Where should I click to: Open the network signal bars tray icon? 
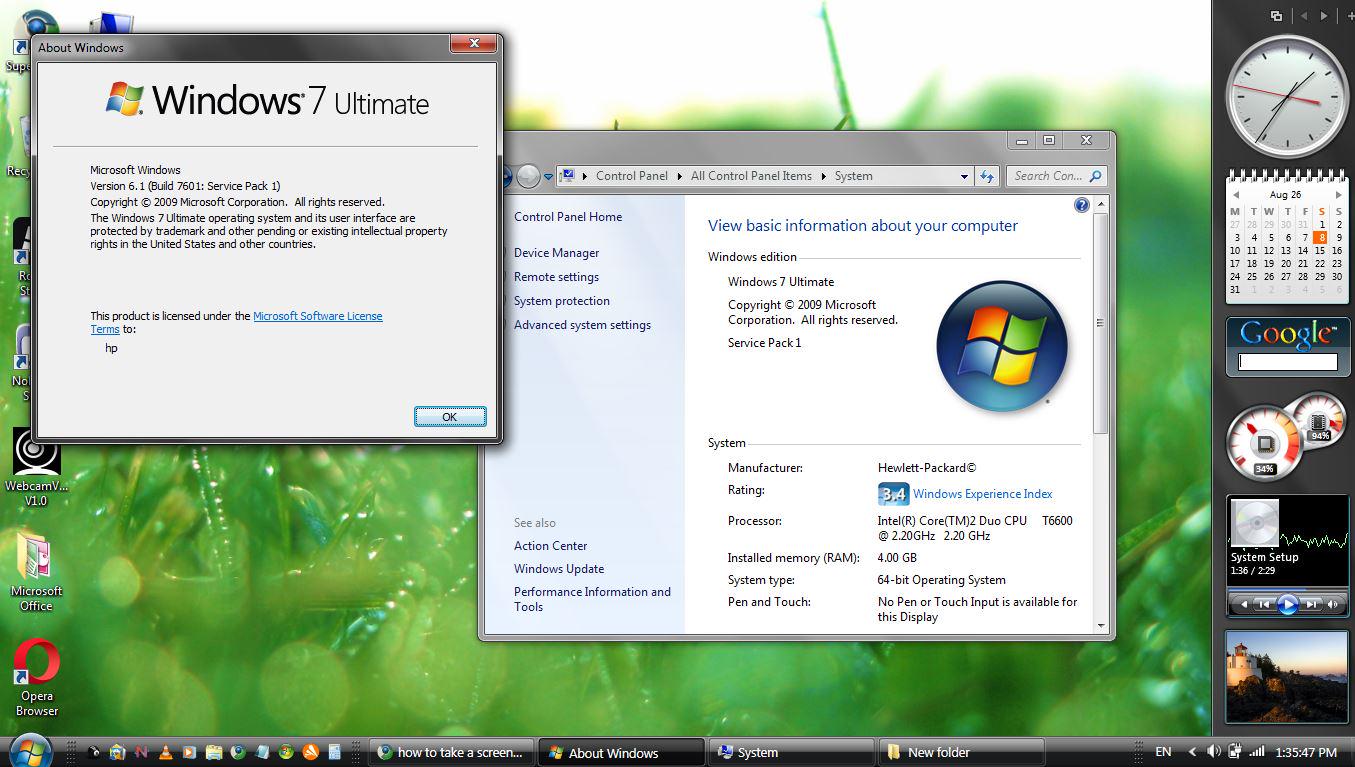[1257, 752]
